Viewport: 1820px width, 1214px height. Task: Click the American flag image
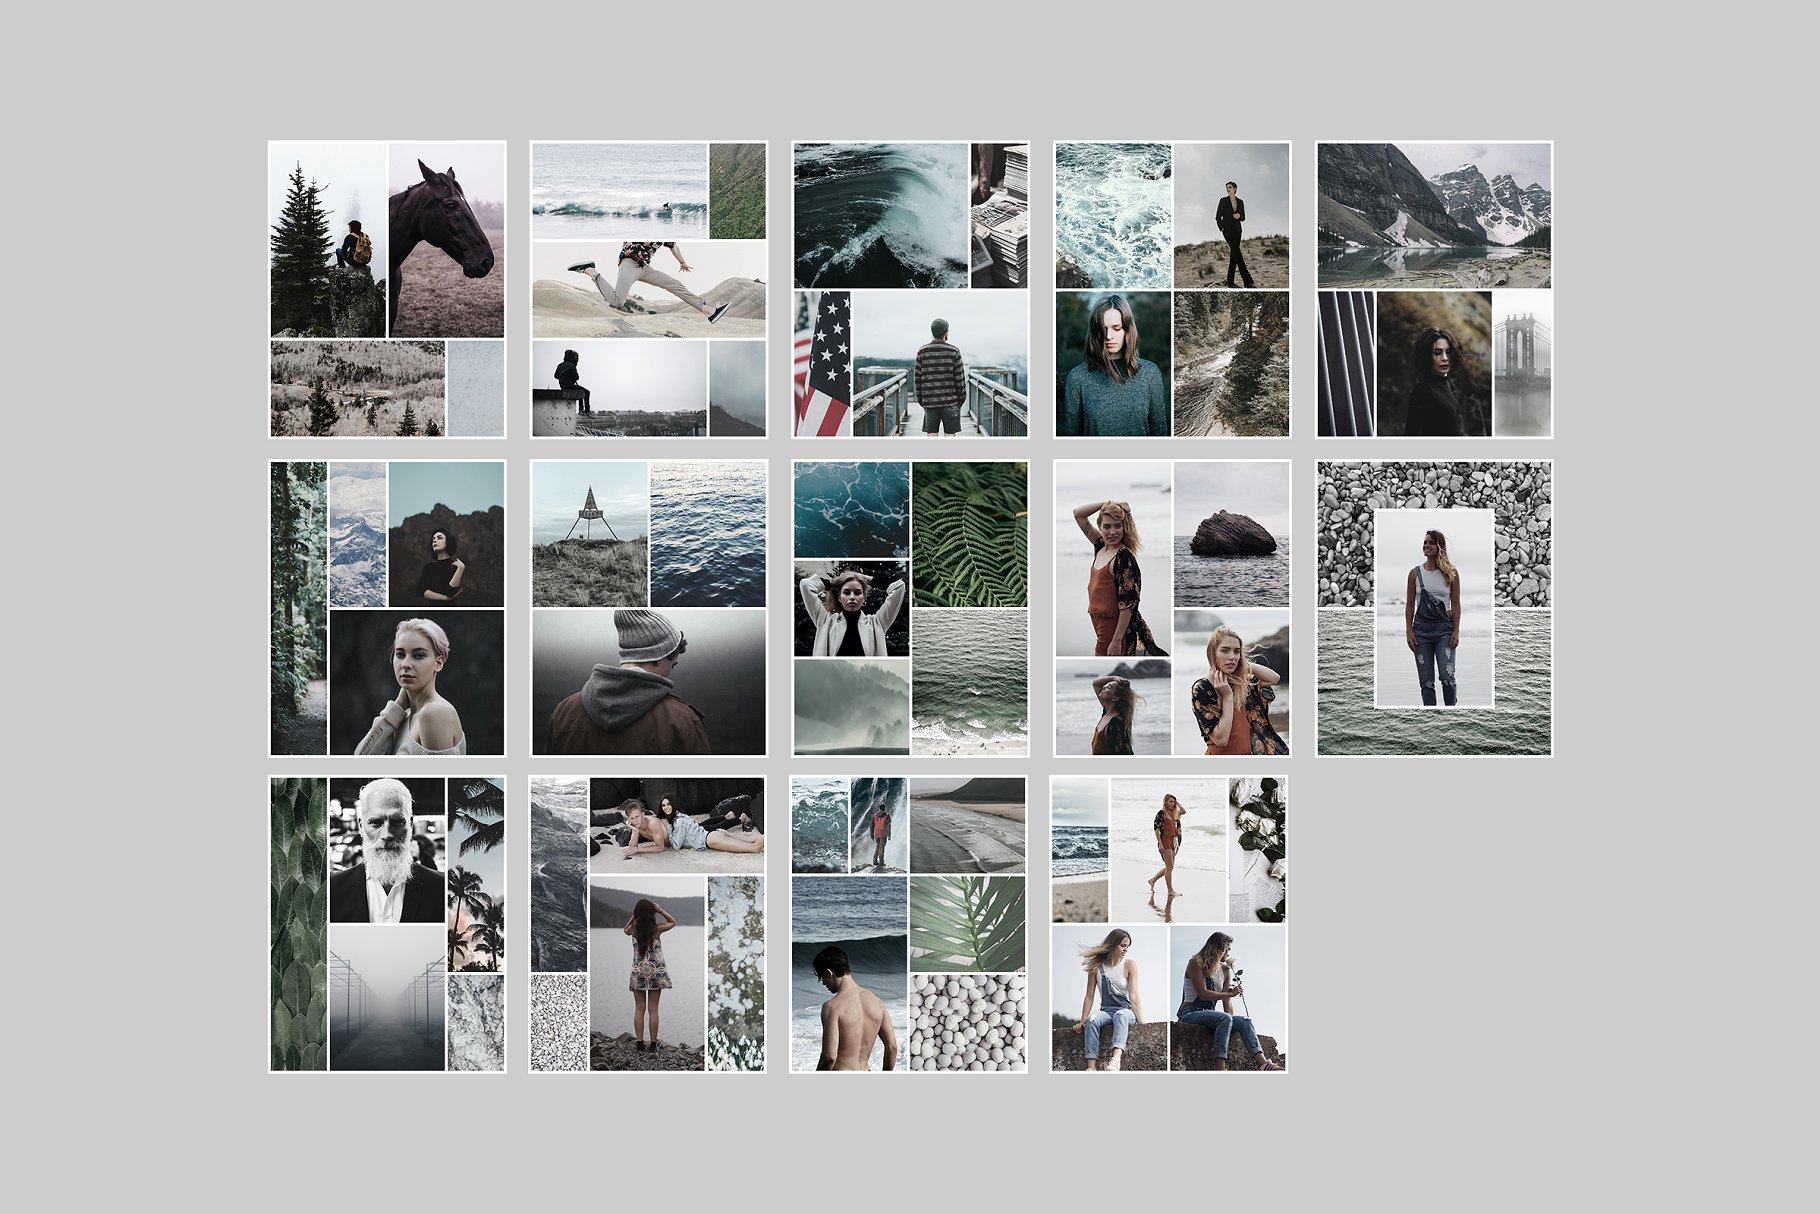822,363
